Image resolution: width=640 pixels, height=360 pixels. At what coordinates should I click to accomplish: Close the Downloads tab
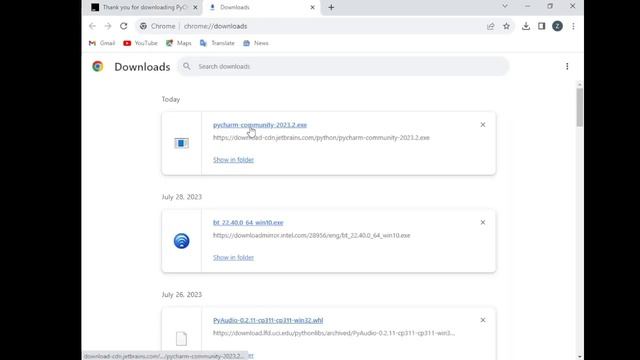point(313,7)
